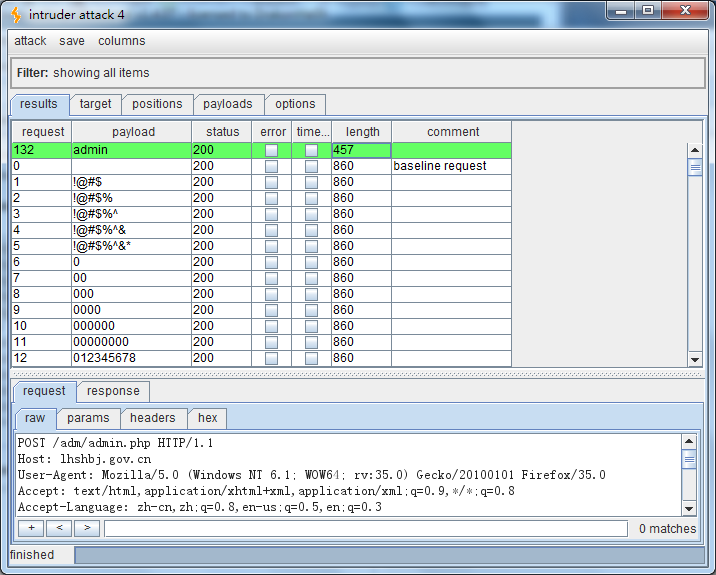The height and width of the screenshot is (575, 716).
Task: Request pane scroll down arrow
Action: (x=689, y=508)
